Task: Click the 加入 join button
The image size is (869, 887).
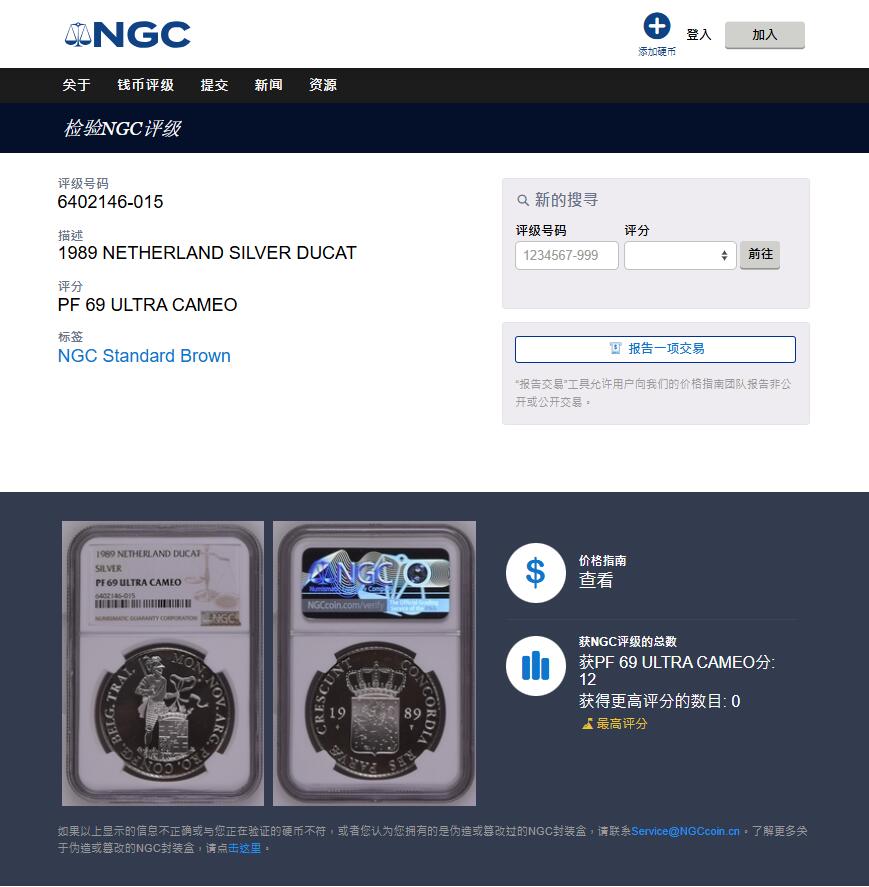Action: (764, 35)
